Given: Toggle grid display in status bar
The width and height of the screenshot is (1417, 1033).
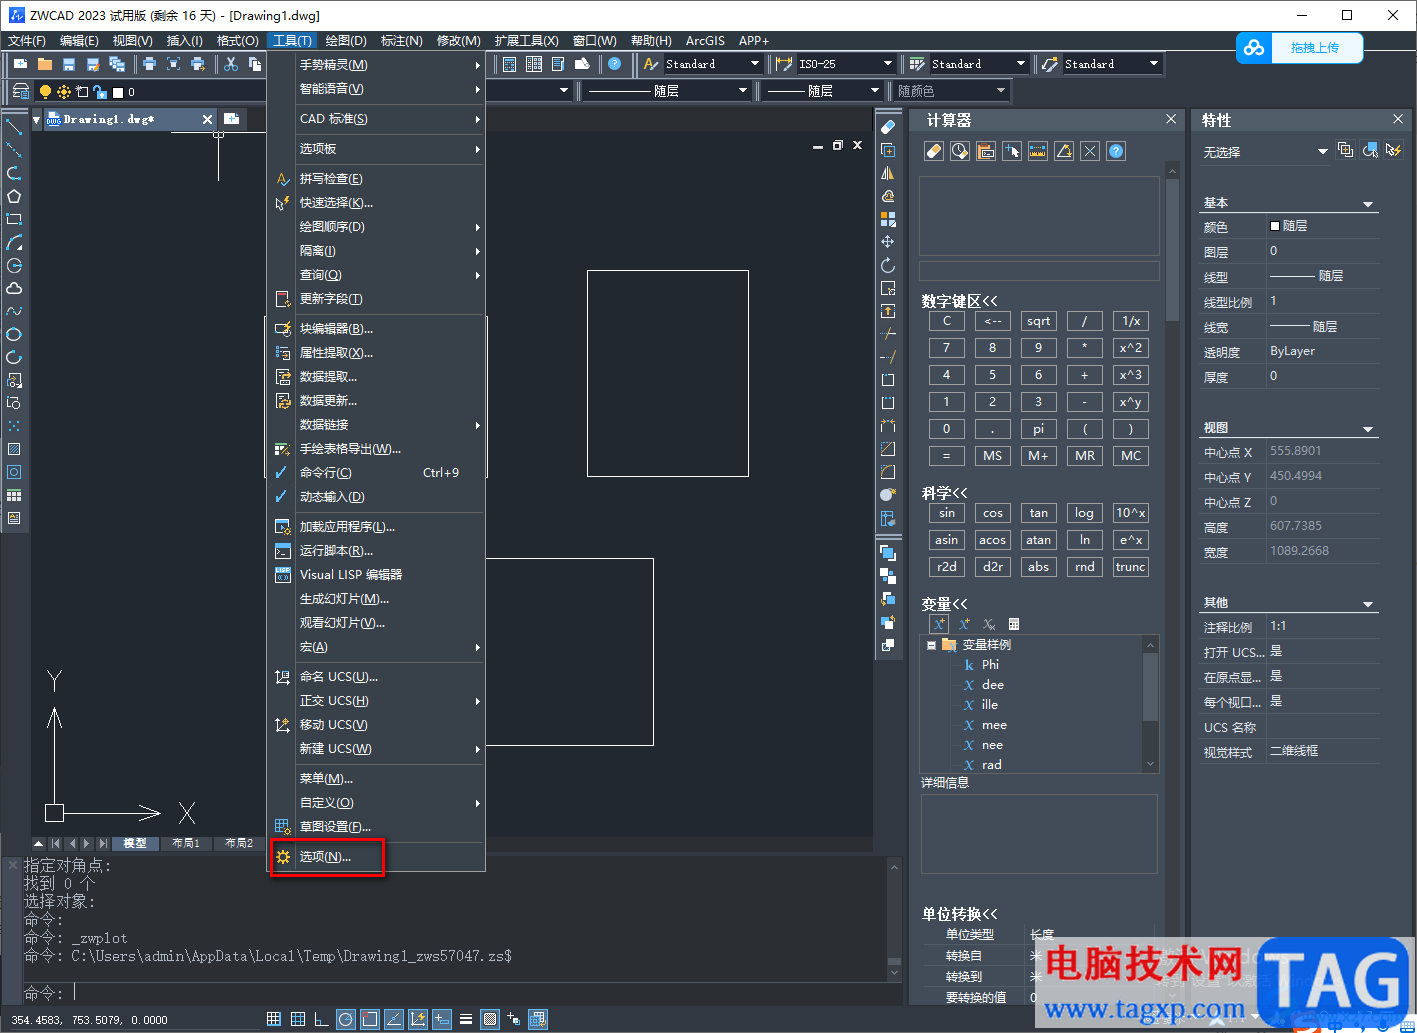Looking at the screenshot, I should coord(298,1020).
